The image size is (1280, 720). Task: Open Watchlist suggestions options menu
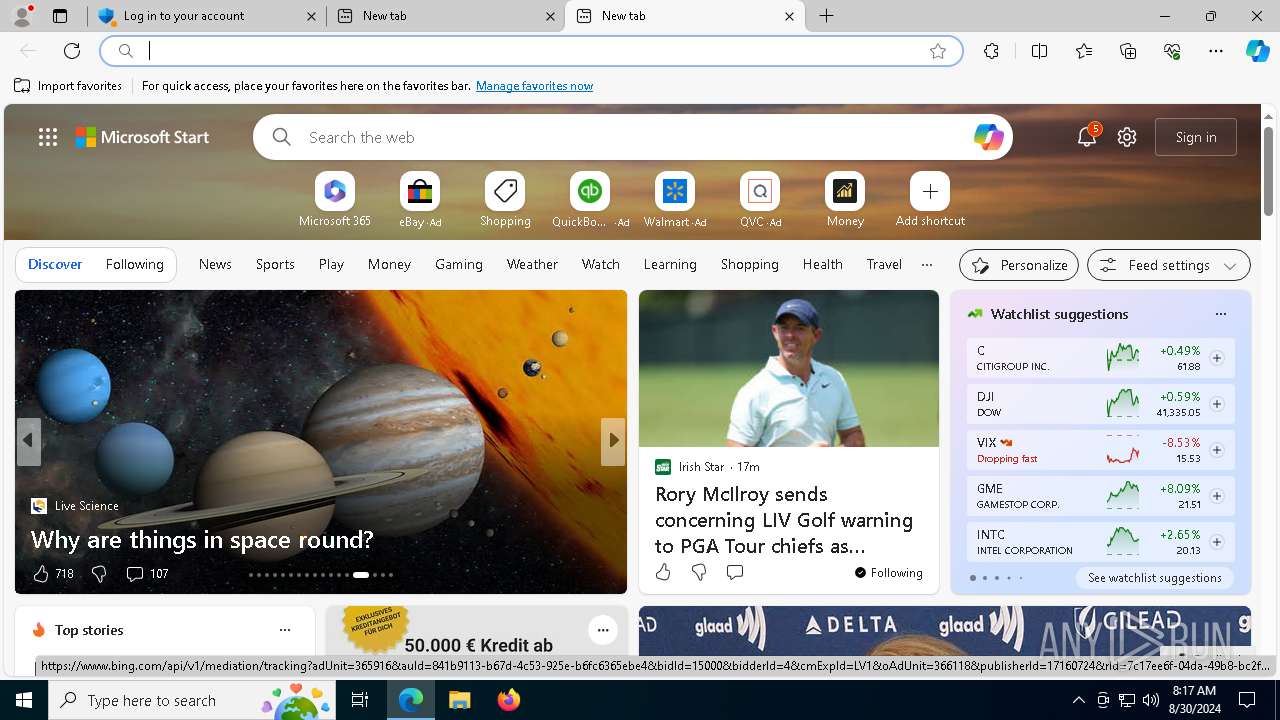click(x=1220, y=314)
